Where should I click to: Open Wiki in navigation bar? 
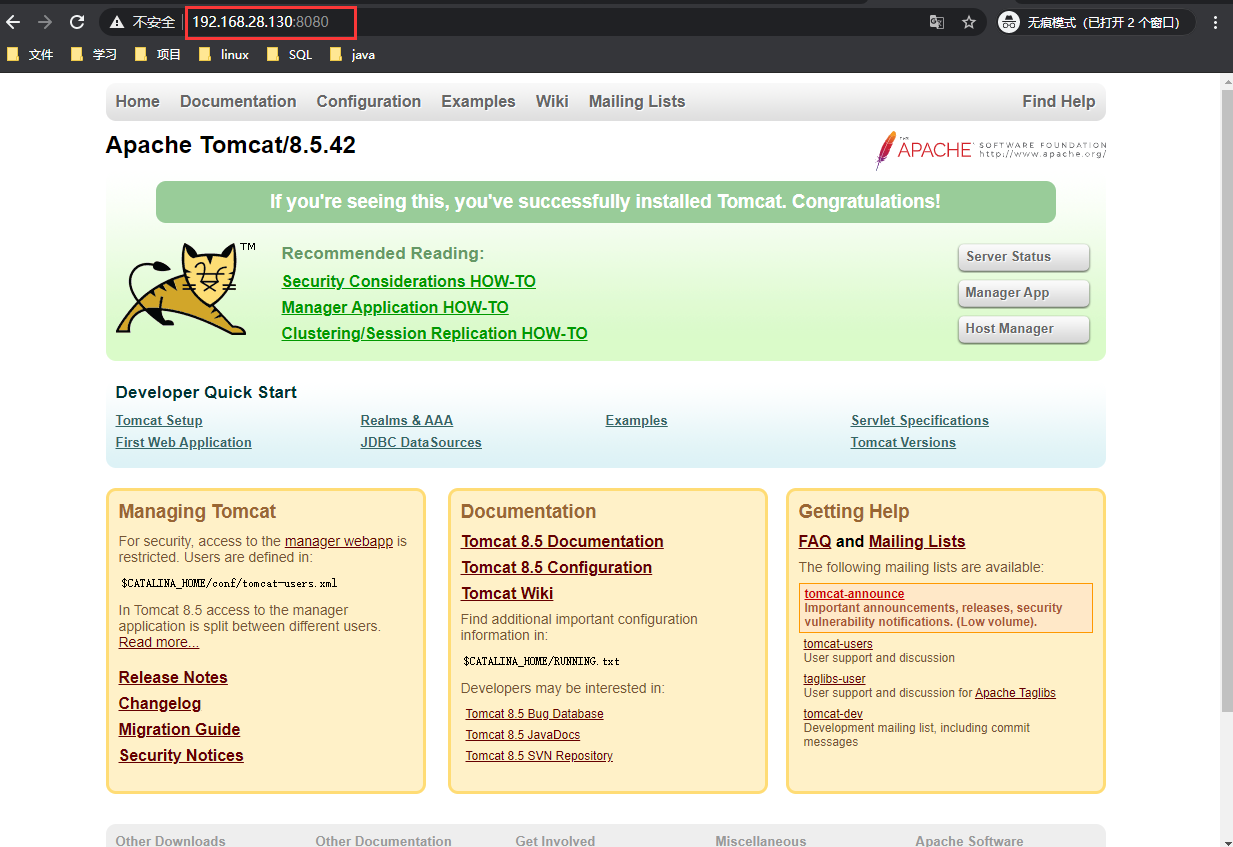pyautogui.click(x=552, y=102)
